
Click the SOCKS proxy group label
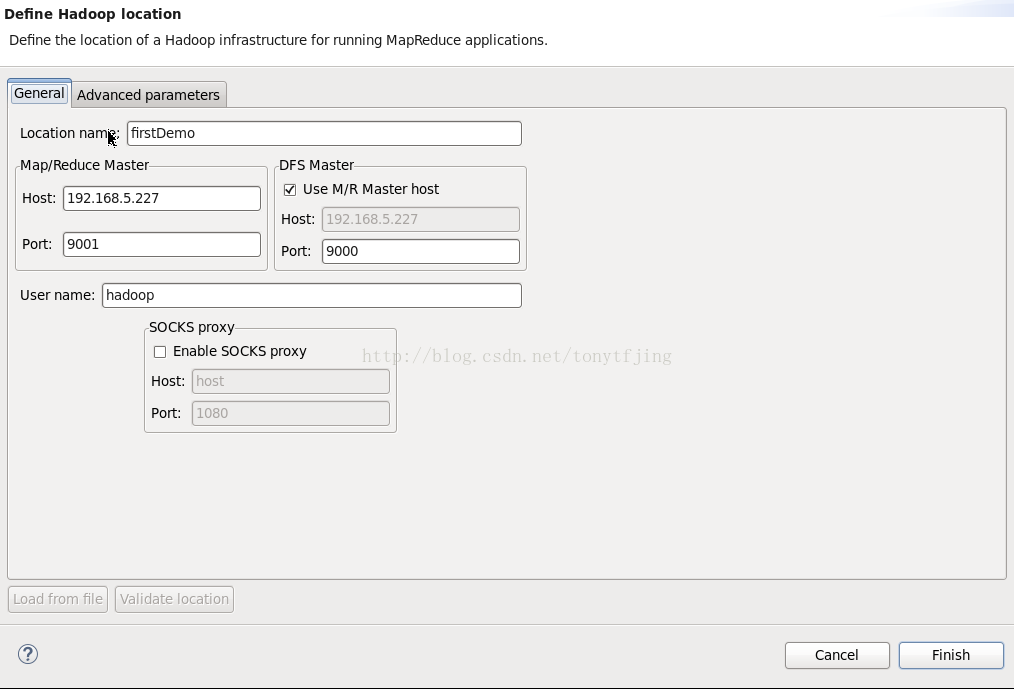click(x=191, y=327)
